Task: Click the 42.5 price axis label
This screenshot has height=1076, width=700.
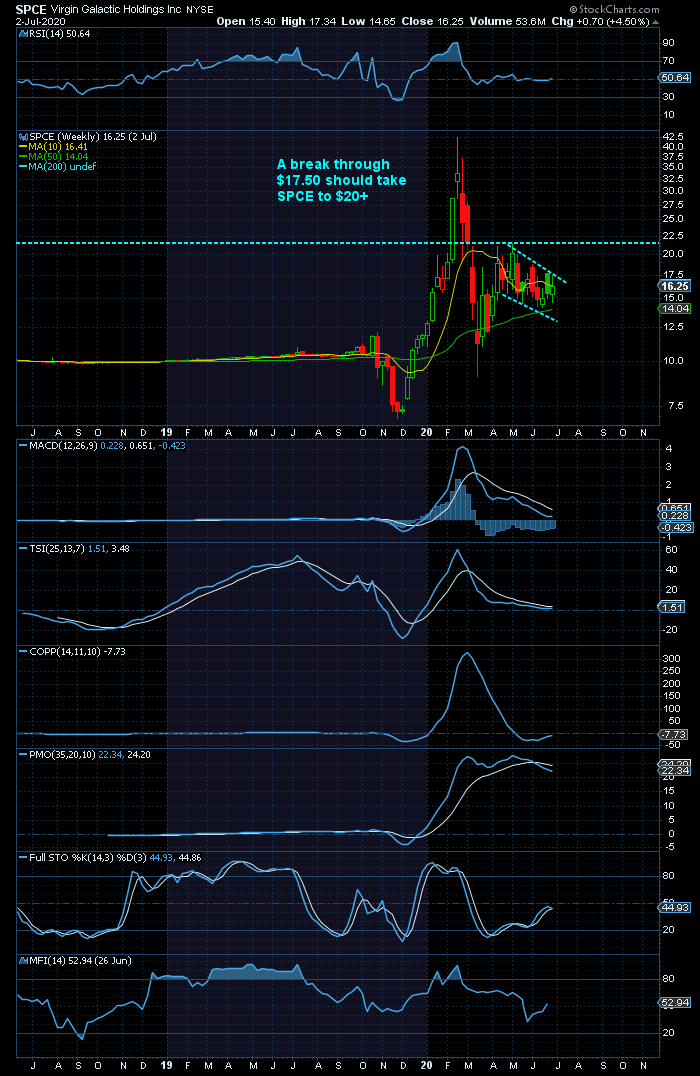Action: coord(673,137)
